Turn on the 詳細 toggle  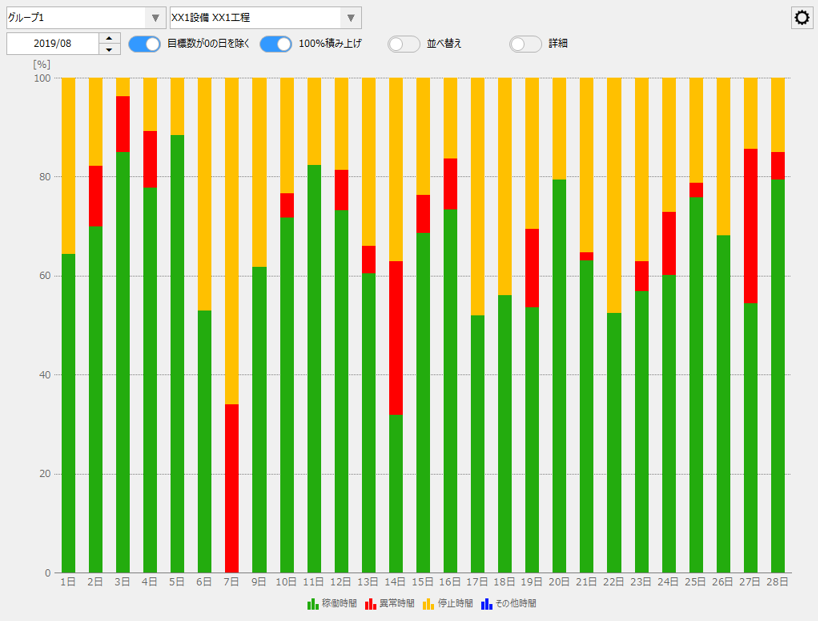[x=524, y=44]
